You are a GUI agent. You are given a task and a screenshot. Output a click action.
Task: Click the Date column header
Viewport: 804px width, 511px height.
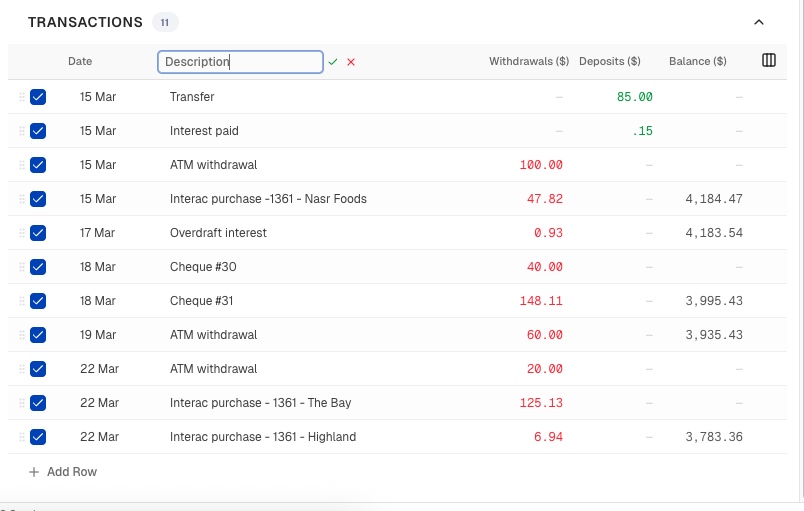(80, 61)
